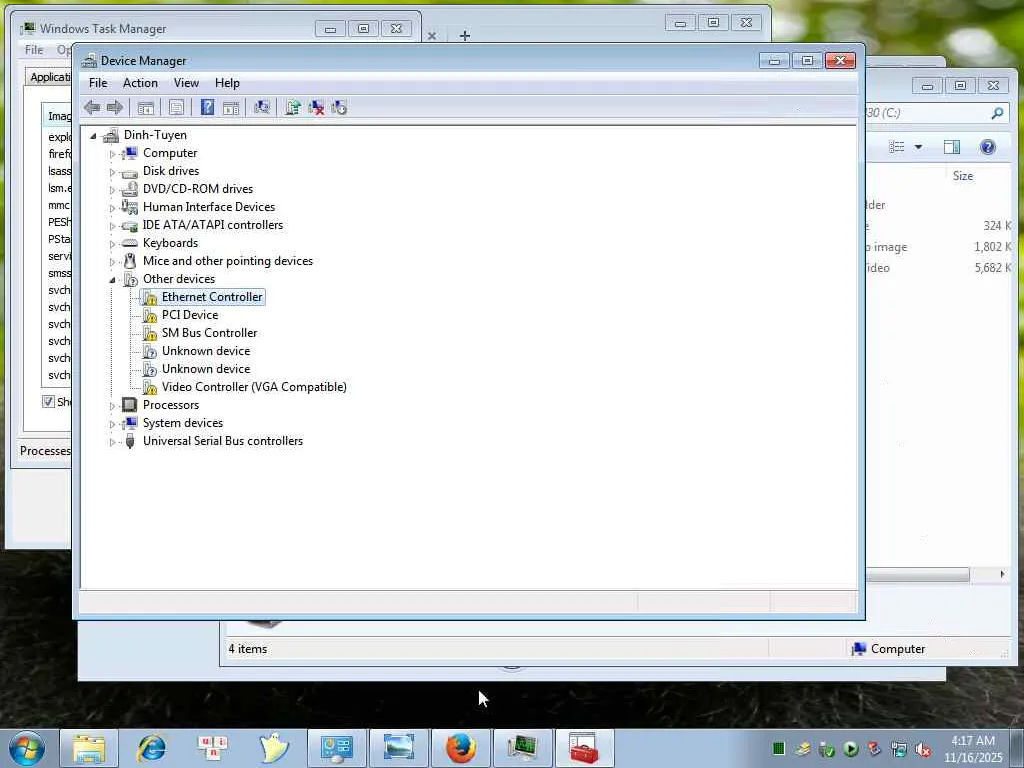Launch Internet Explorer from the taskbar
The image size is (1024, 768).
(x=151, y=748)
